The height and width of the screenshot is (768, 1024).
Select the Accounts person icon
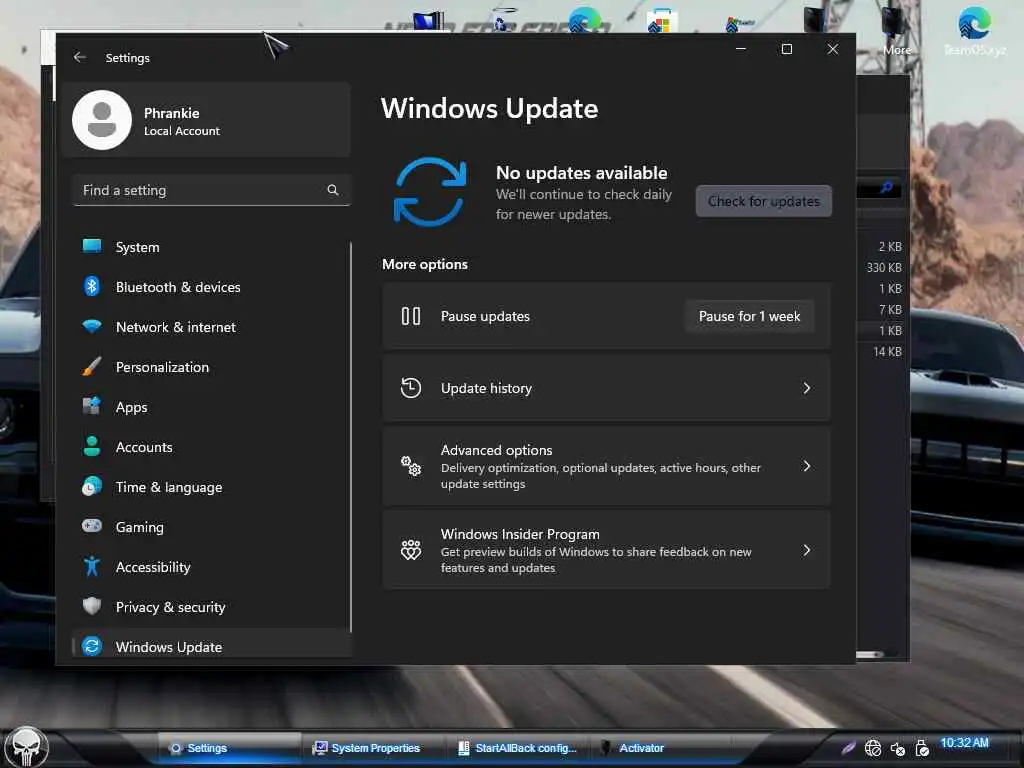[x=92, y=446]
